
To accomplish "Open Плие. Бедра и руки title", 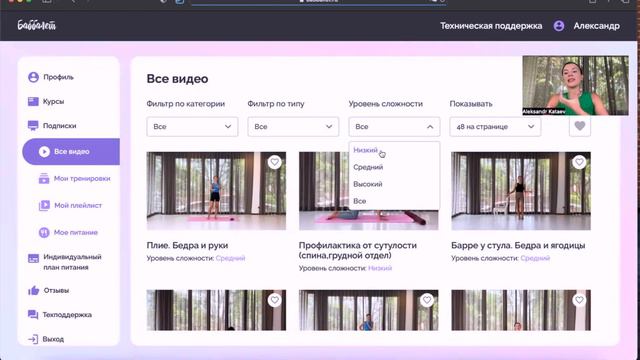I will click(x=187, y=245).
